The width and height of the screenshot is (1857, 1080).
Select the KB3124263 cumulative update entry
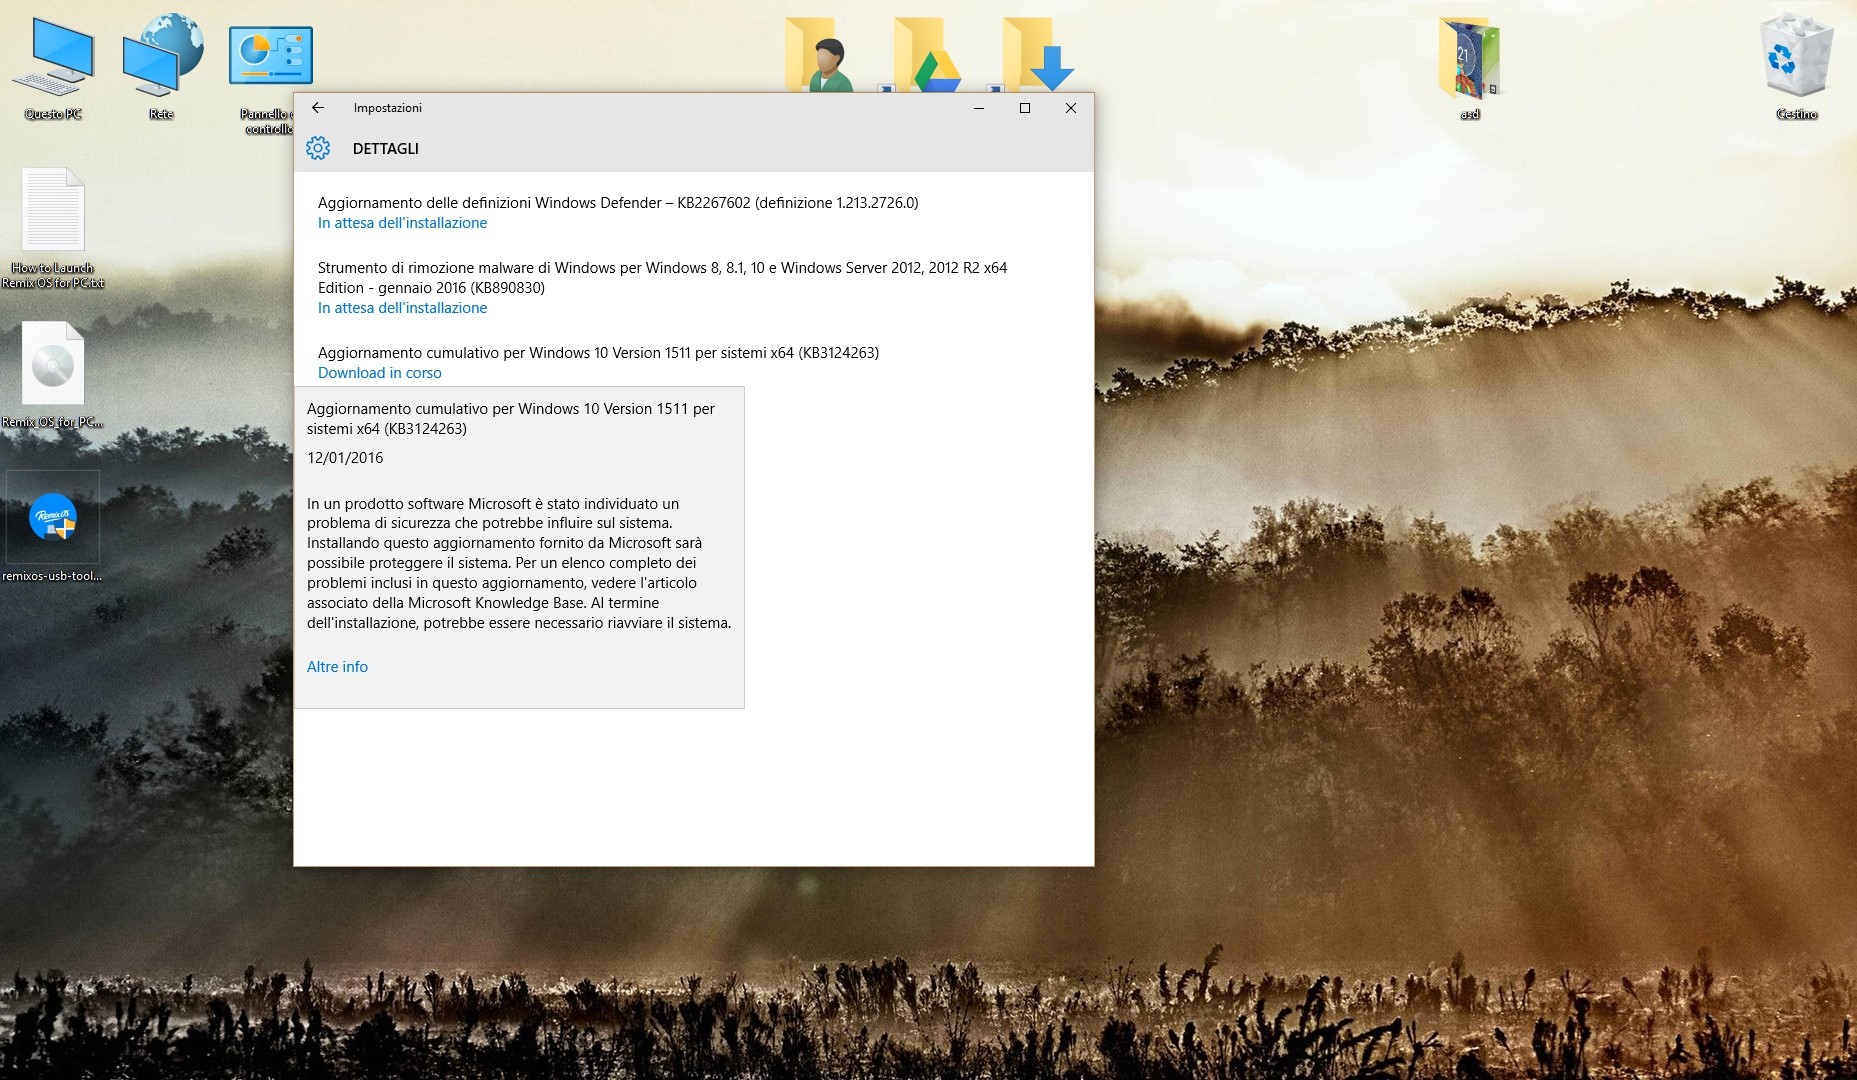click(598, 352)
